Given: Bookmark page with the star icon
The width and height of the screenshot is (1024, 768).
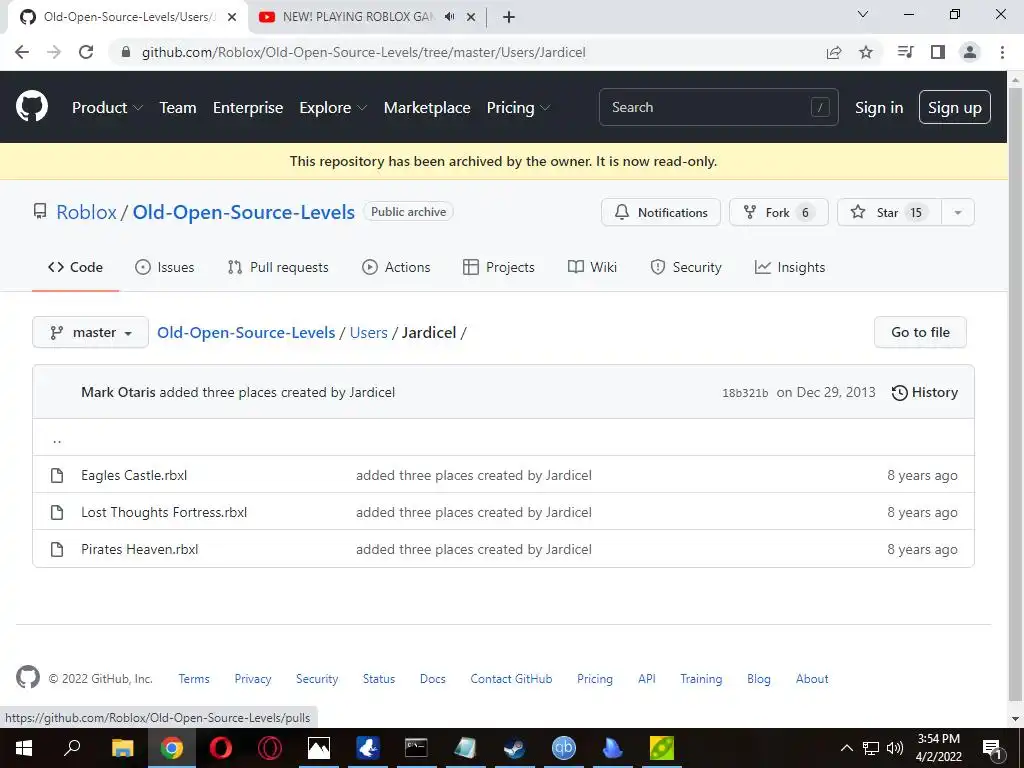Looking at the screenshot, I should click(866, 52).
